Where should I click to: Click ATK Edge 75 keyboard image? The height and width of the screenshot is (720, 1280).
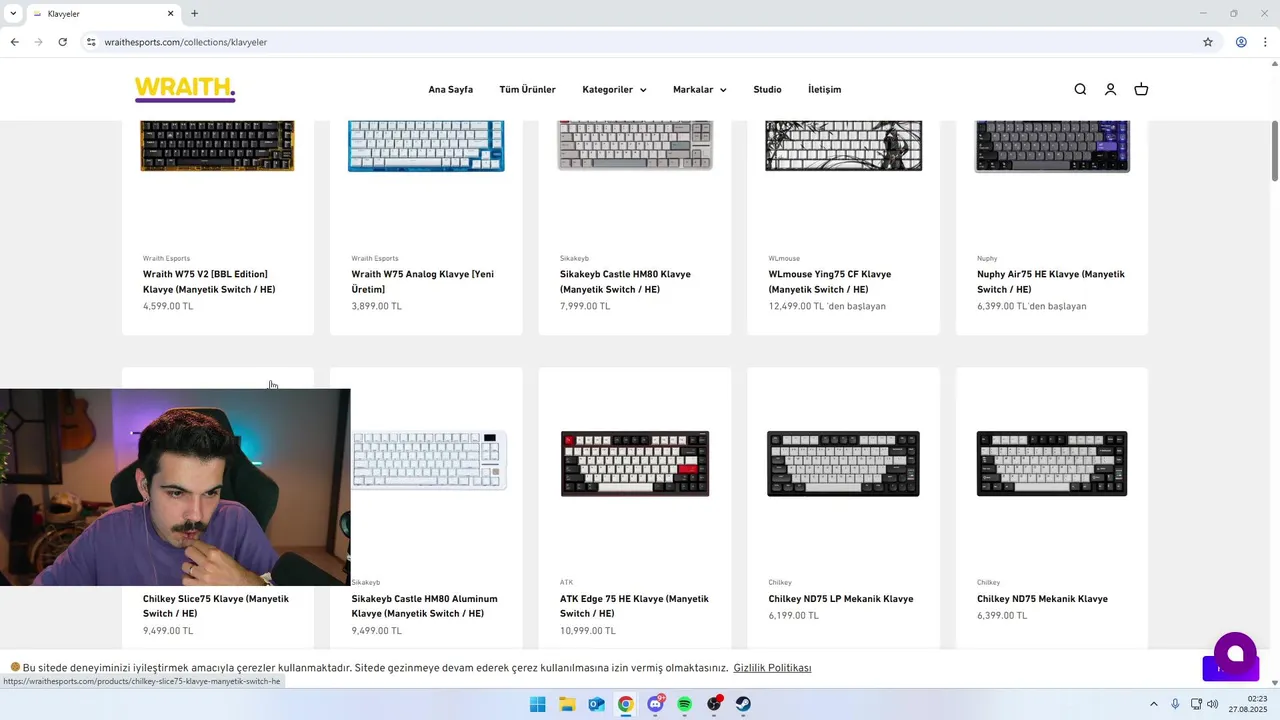[x=635, y=463]
